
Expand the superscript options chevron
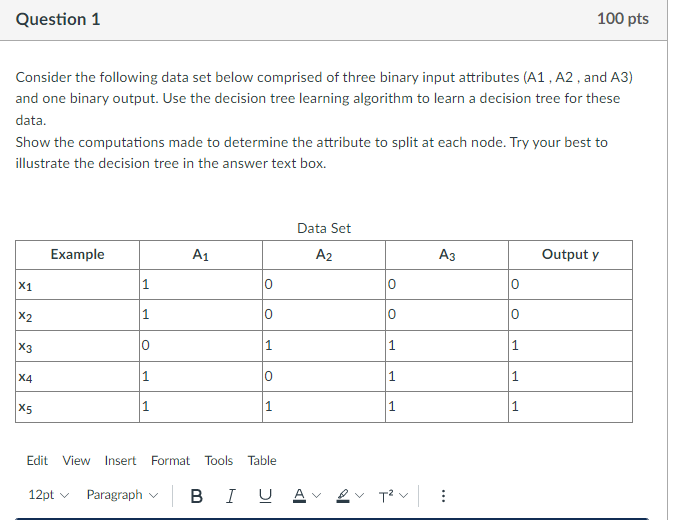(x=404, y=496)
